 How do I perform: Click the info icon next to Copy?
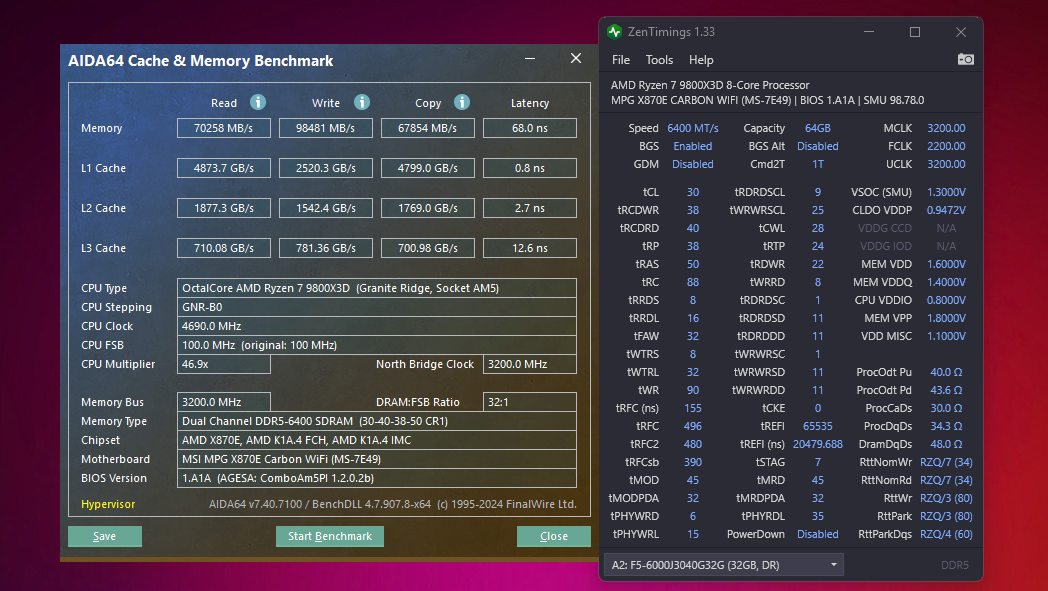pyautogui.click(x=462, y=102)
